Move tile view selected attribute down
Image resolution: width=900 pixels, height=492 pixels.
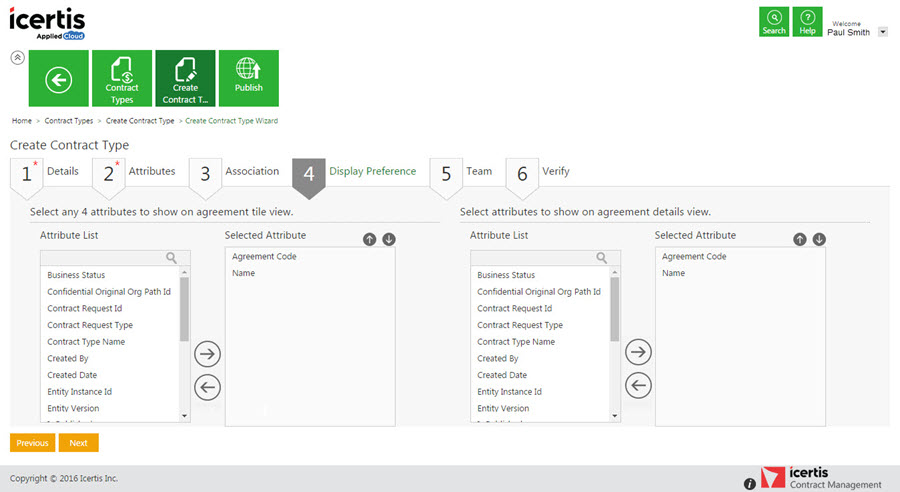[389, 239]
